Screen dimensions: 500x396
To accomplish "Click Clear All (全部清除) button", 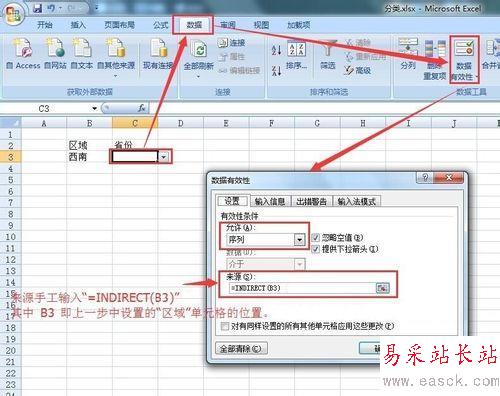I will [x=241, y=349].
